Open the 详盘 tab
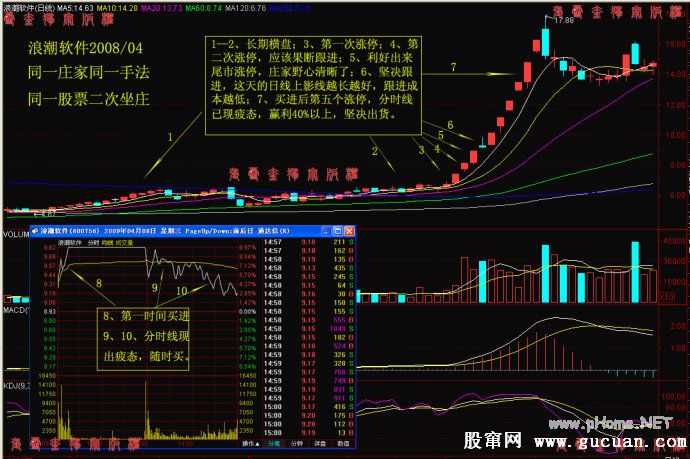This screenshot has width=690, height=459. click(320, 443)
